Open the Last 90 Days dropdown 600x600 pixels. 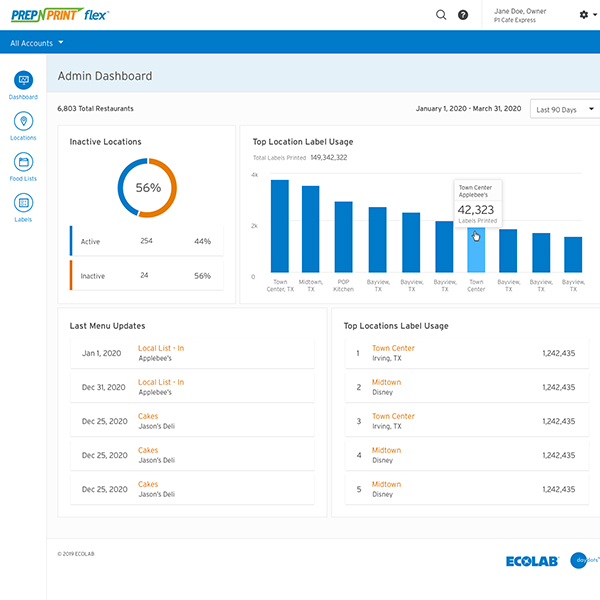564,109
